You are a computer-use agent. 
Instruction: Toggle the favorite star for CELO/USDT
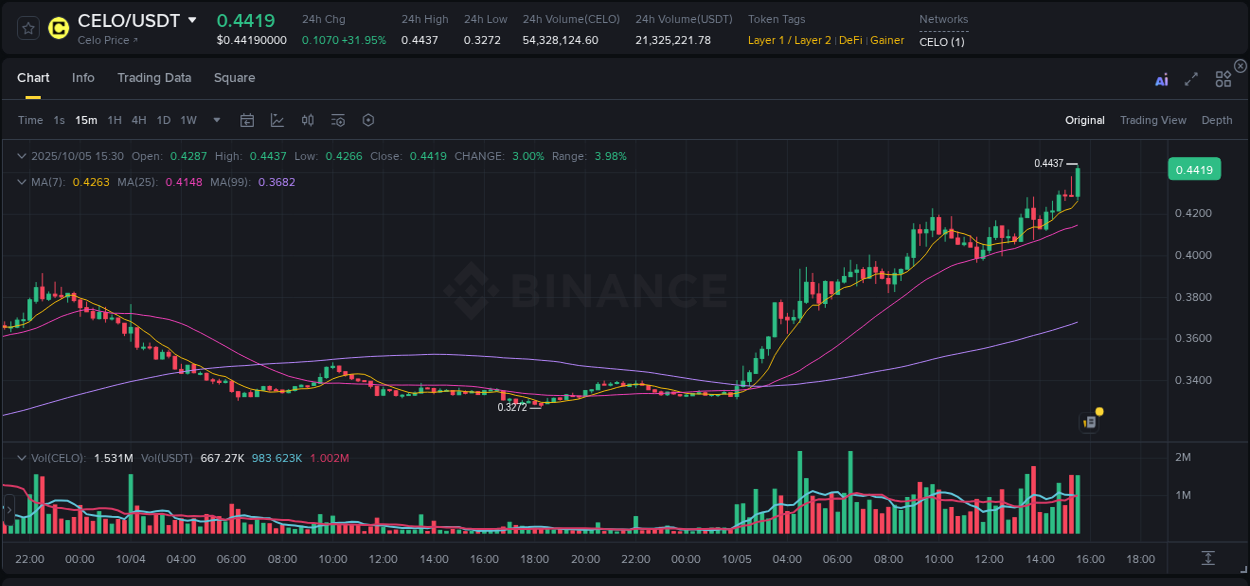point(27,28)
